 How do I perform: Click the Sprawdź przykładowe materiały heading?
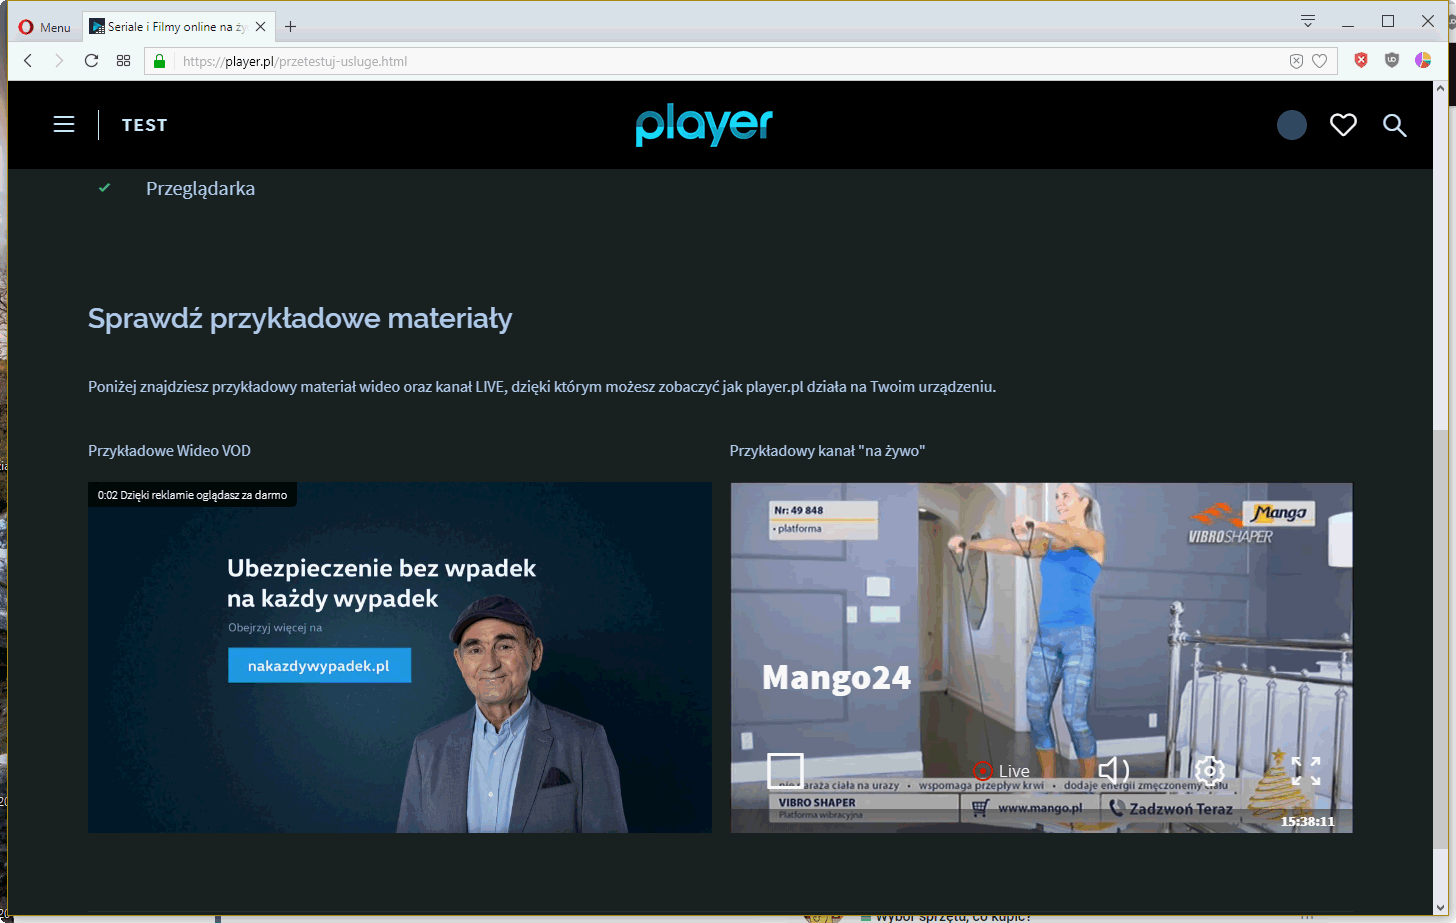pos(300,318)
